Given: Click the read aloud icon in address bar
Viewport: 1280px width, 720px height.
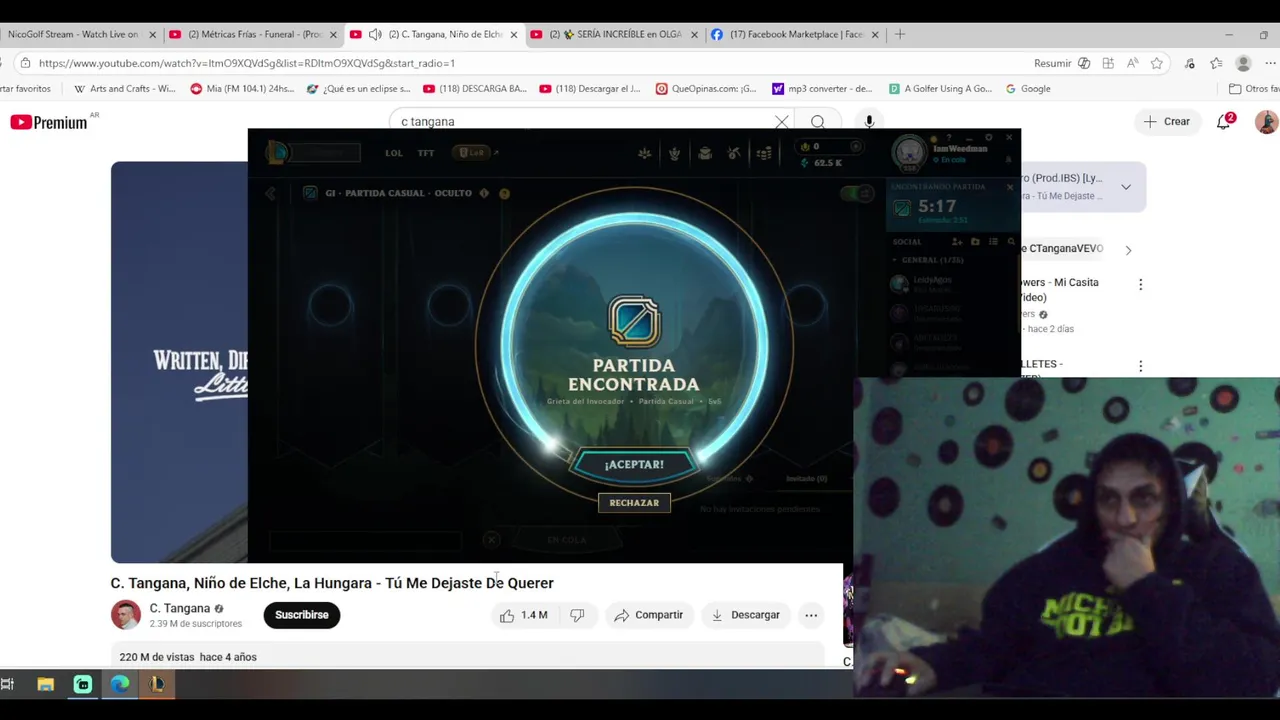Looking at the screenshot, I should point(1132,63).
